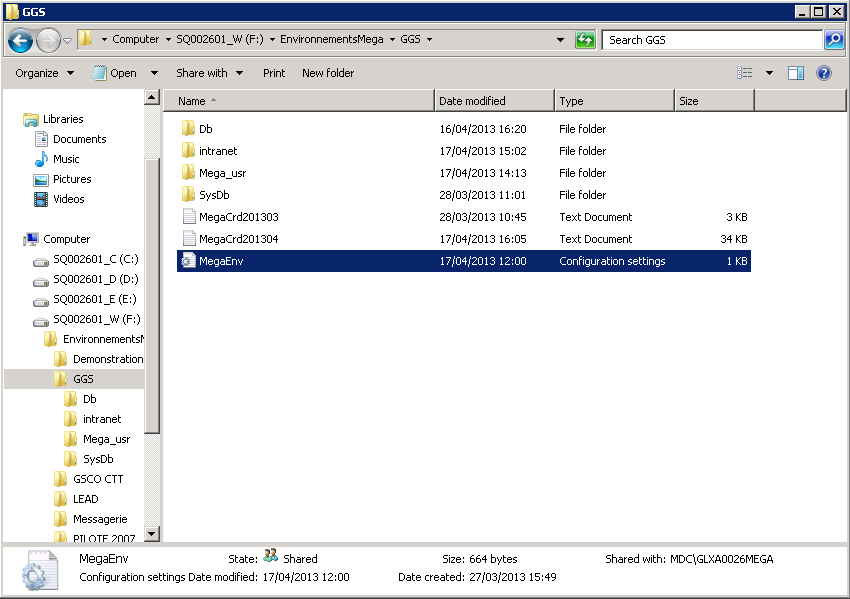Select the MegaEnv configuration file icon
This screenshot has height=599, width=850.
(x=188, y=261)
